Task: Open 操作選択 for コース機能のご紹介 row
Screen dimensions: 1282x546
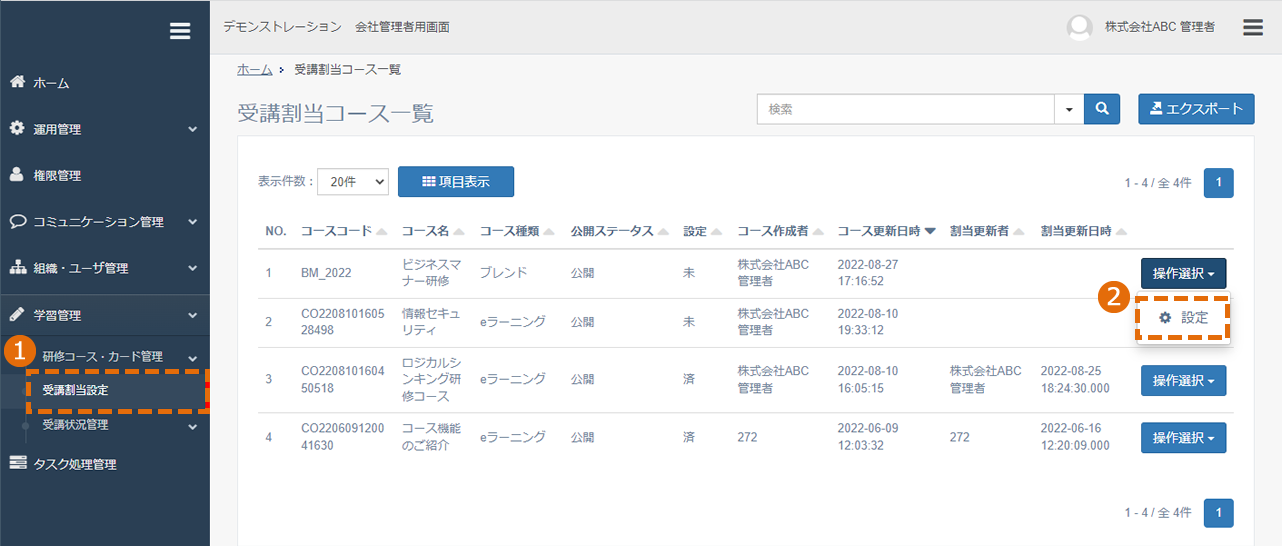Action: pos(1183,437)
